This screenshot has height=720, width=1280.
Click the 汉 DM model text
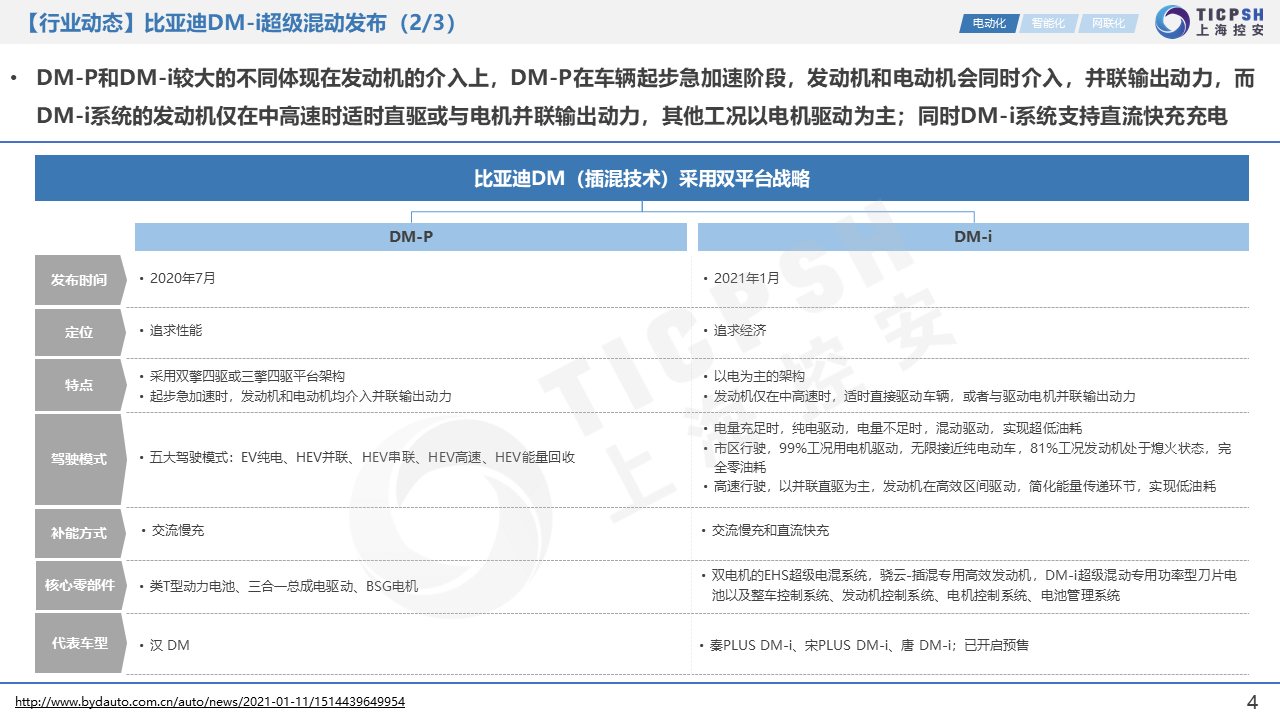tap(169, 645)
